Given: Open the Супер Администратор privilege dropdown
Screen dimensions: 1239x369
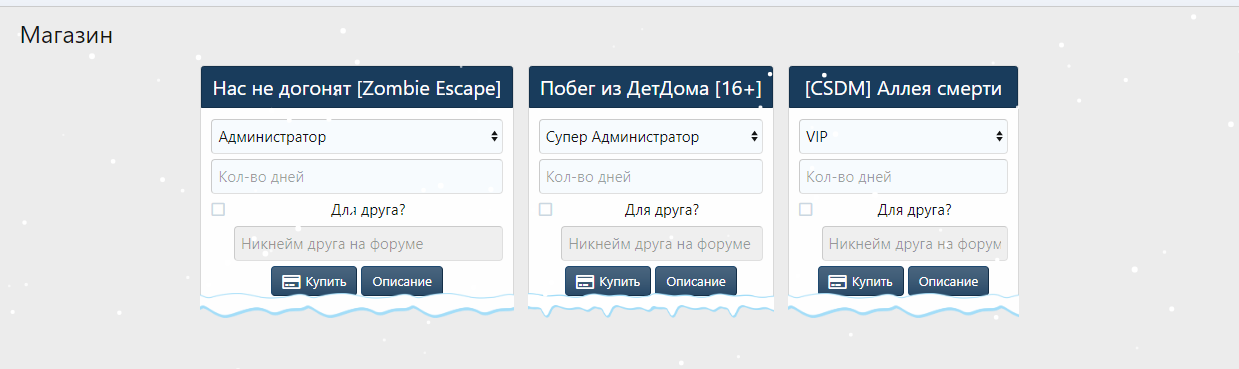Looking at the screenshot, I should coord(651,137).
